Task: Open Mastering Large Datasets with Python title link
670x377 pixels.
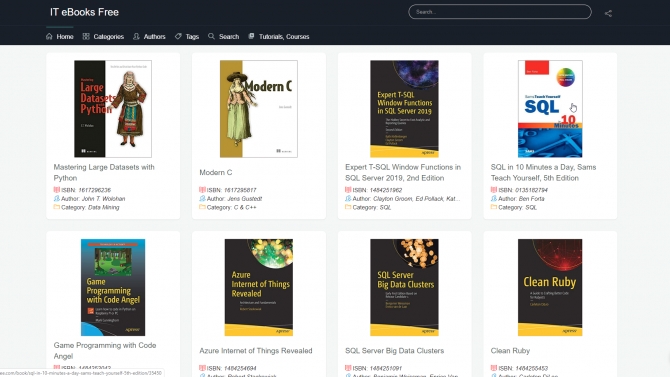Action: click(x=104, y=172)
